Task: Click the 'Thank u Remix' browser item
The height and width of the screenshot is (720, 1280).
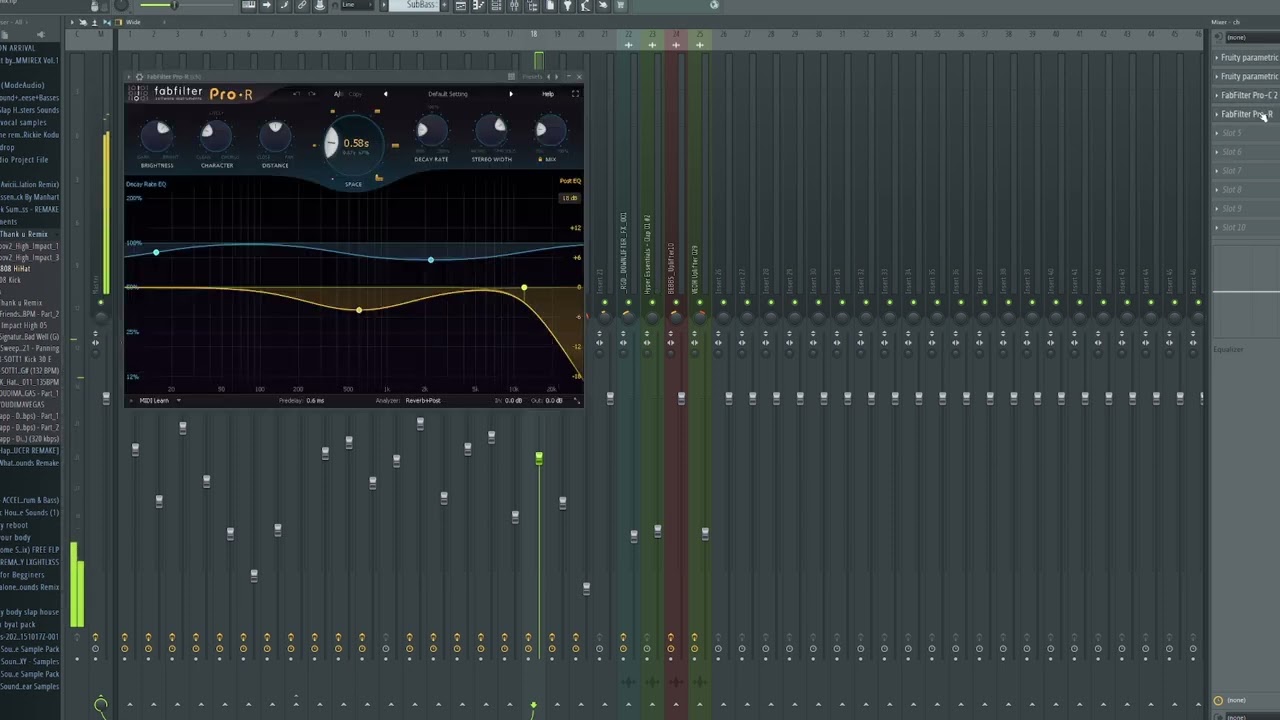Action: click(x=23, y=234)
